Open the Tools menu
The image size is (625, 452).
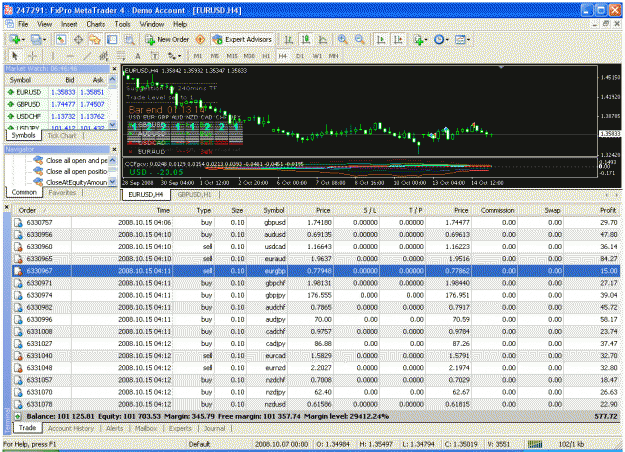tap(122, 24)
